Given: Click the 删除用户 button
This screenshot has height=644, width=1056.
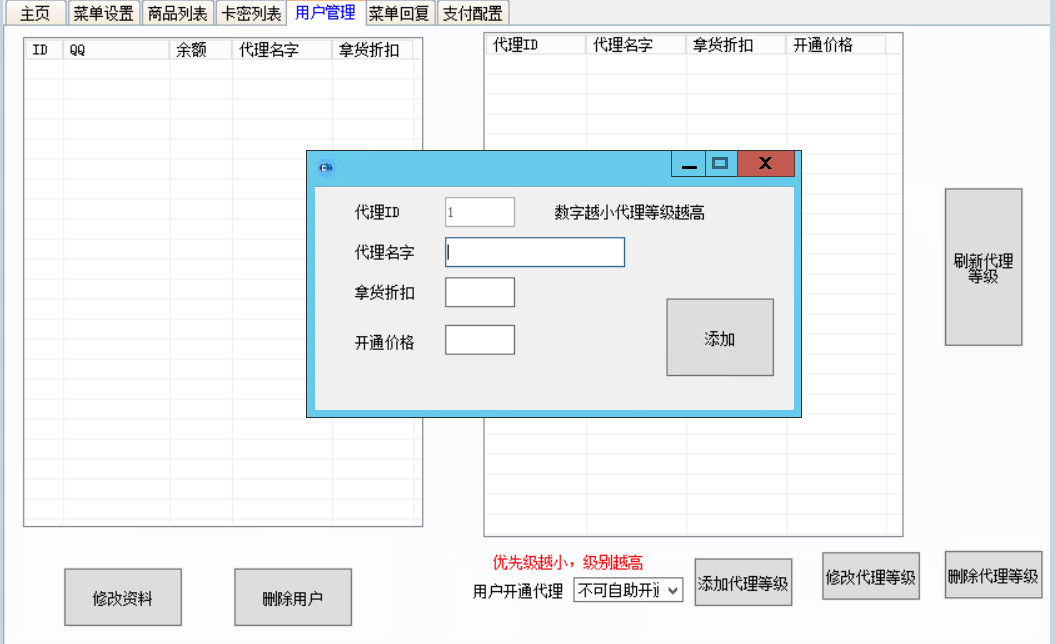Looking at the screenshot, I should coord(293,598).
